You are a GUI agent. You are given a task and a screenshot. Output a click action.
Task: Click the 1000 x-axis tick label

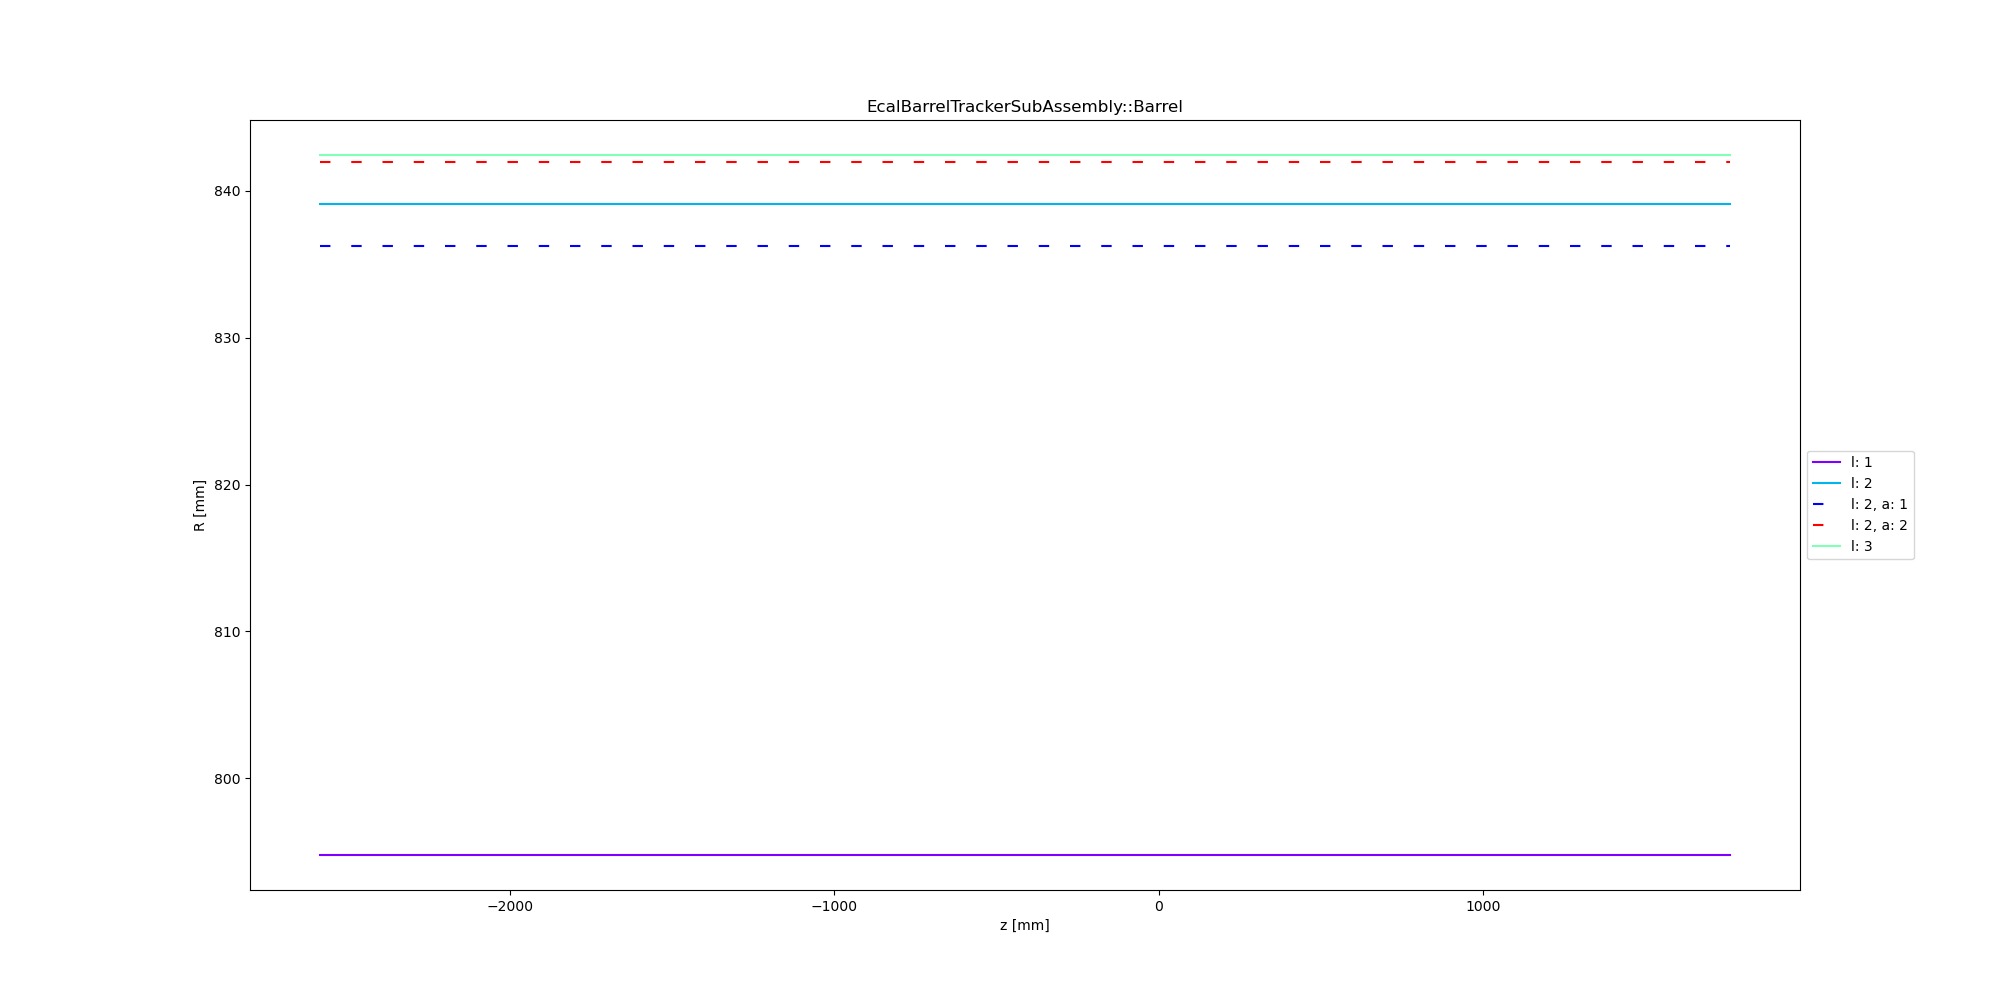click(1482, 906)
